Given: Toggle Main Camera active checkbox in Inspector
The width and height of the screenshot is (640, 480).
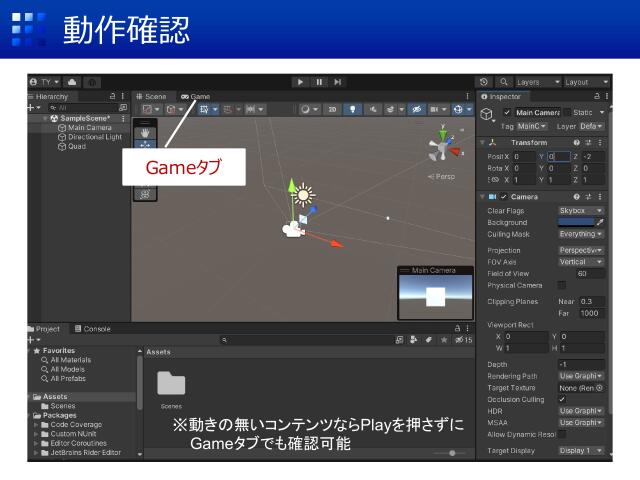Looking at the screenshot, I should (x=507, y=113).
